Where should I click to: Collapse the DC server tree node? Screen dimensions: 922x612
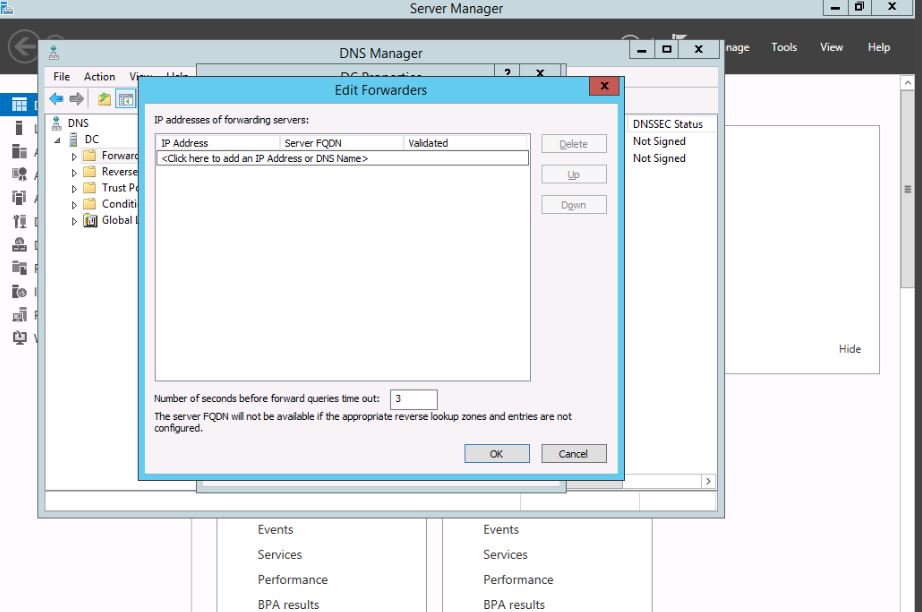[x=58, y=140]
